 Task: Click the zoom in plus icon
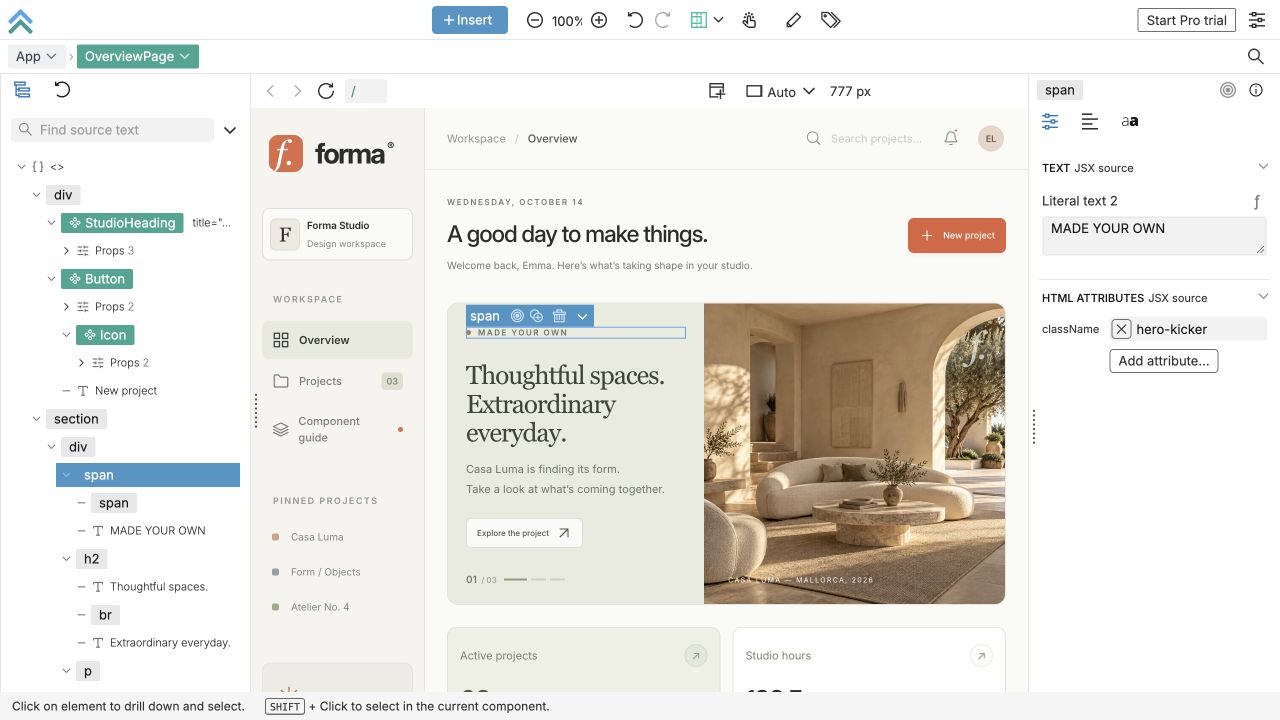[x=599, y=20]
